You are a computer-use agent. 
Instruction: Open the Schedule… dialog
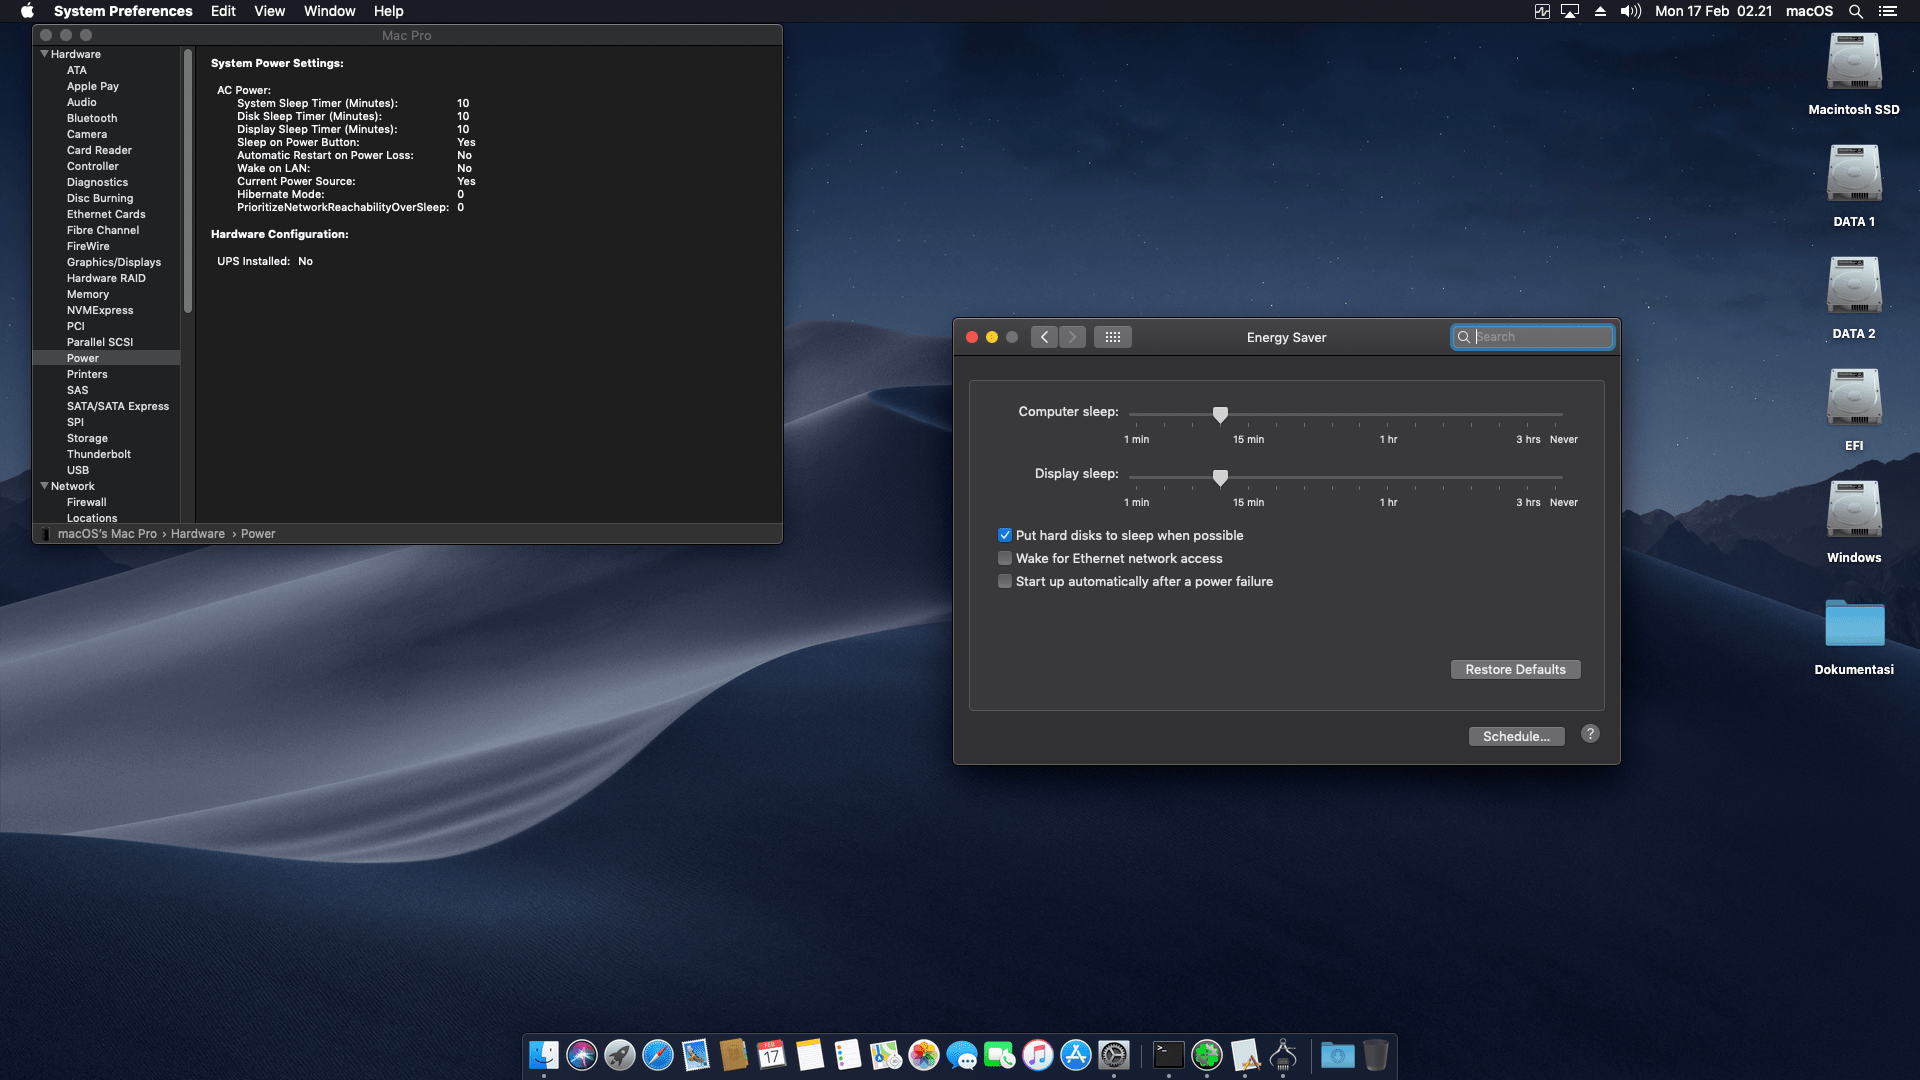pyautogui.click(x=1516, y=737)
